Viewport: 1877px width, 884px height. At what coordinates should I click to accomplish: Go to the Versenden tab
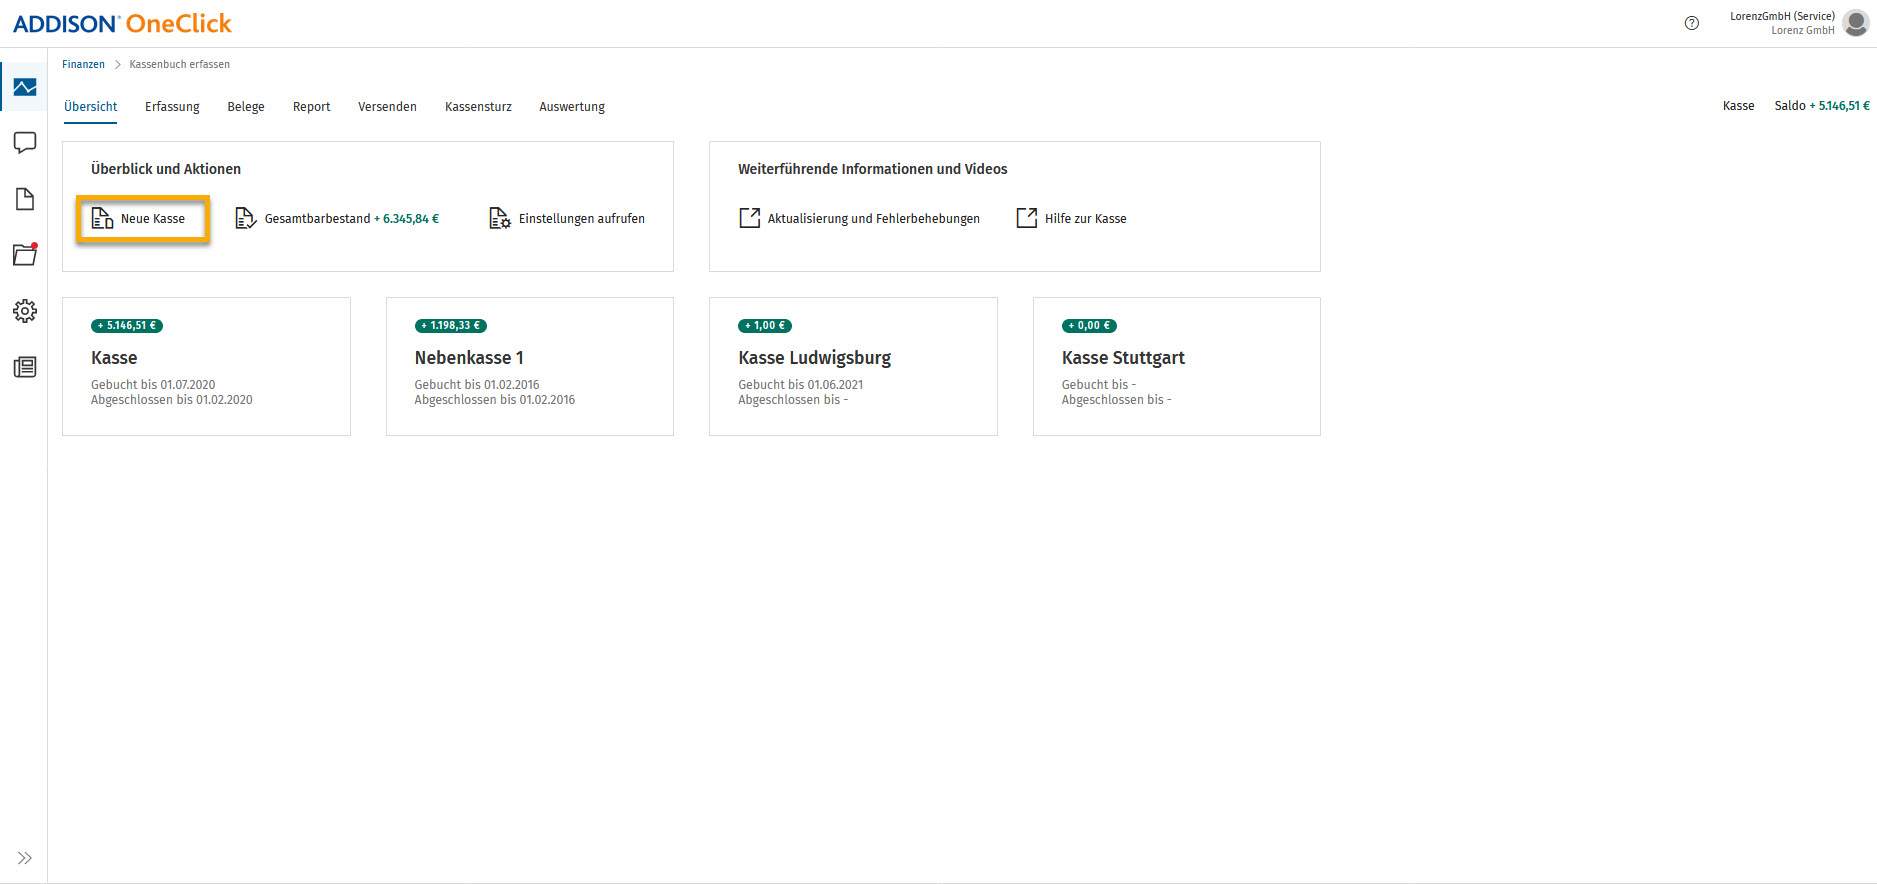coord(387,107)
